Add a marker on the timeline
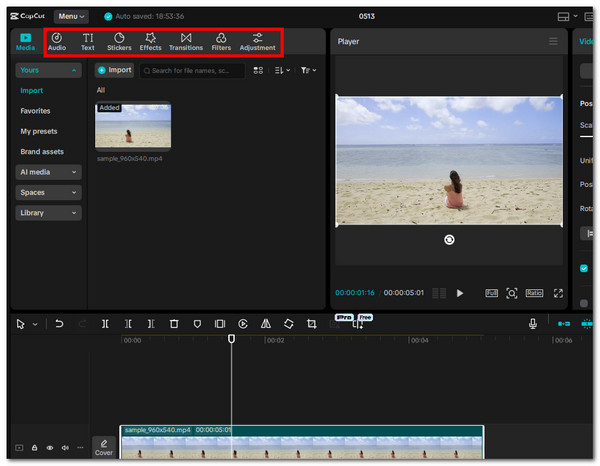600x466 pixels. tap(197, 324)
